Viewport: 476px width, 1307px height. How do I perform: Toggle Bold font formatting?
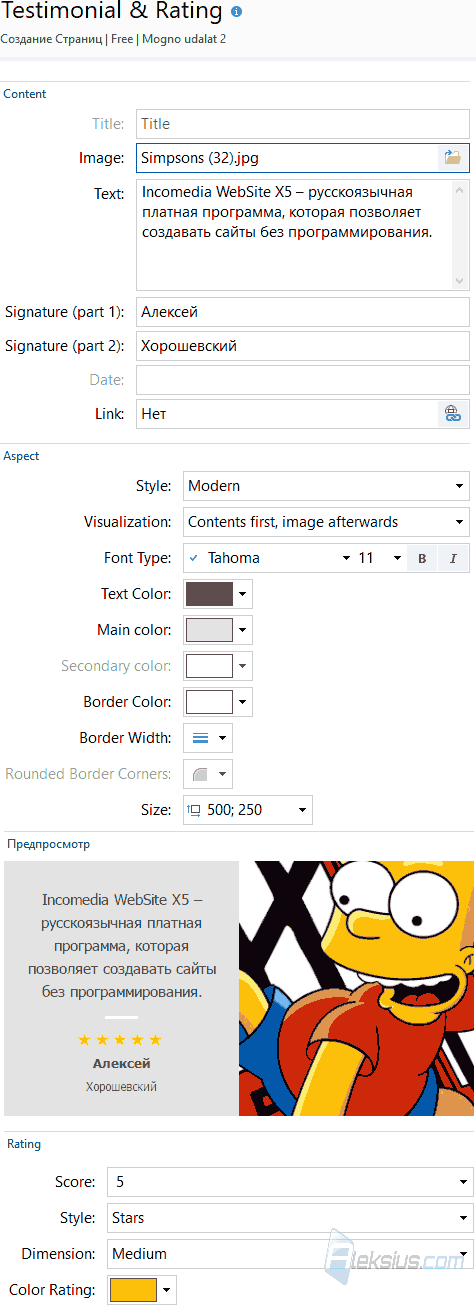pyautogui.click(x=422, y=558)
